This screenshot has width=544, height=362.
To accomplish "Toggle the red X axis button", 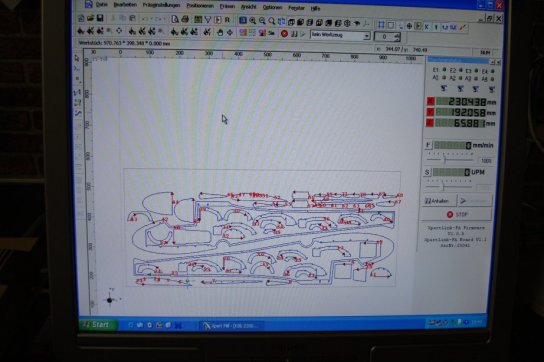I will [431, 101].
